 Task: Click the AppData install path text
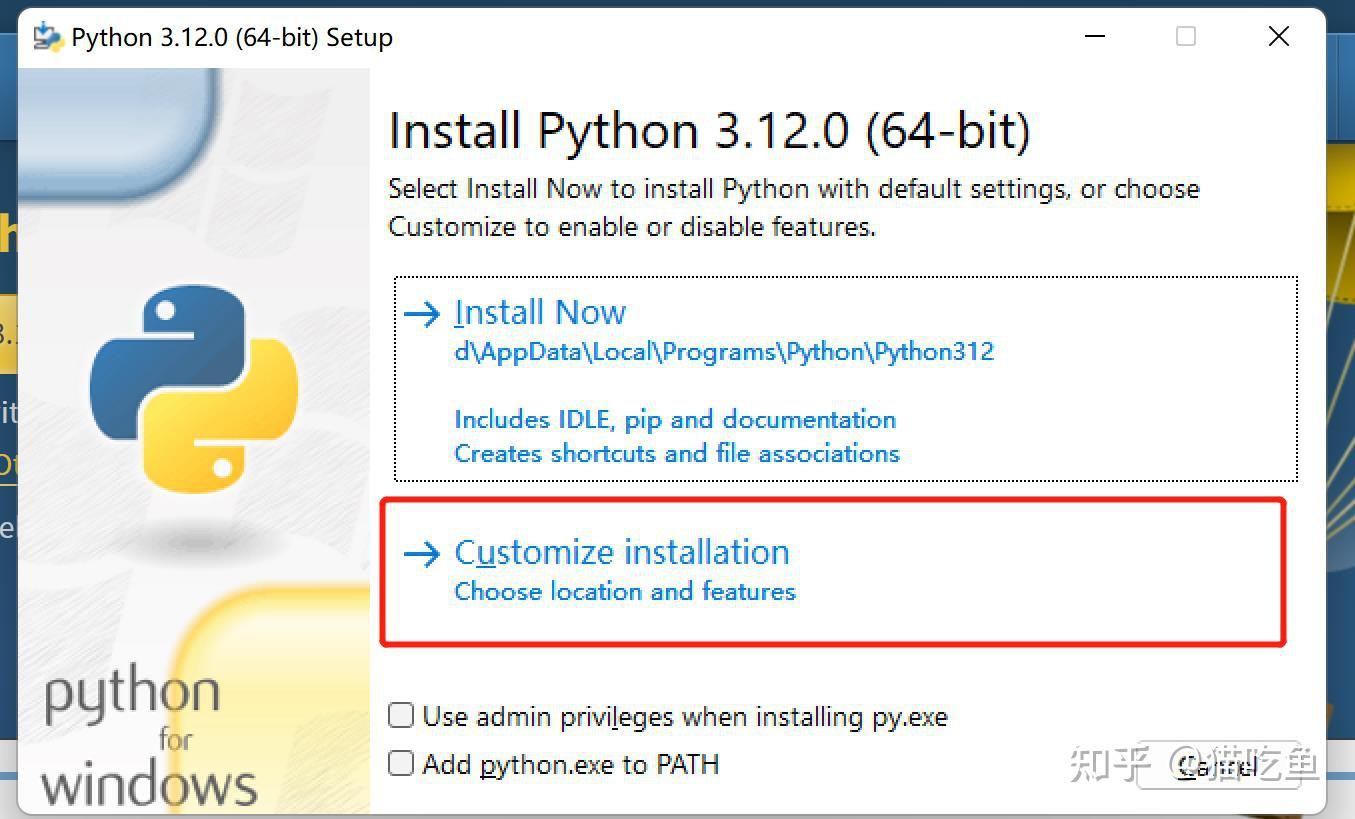(x=724, y=351)
